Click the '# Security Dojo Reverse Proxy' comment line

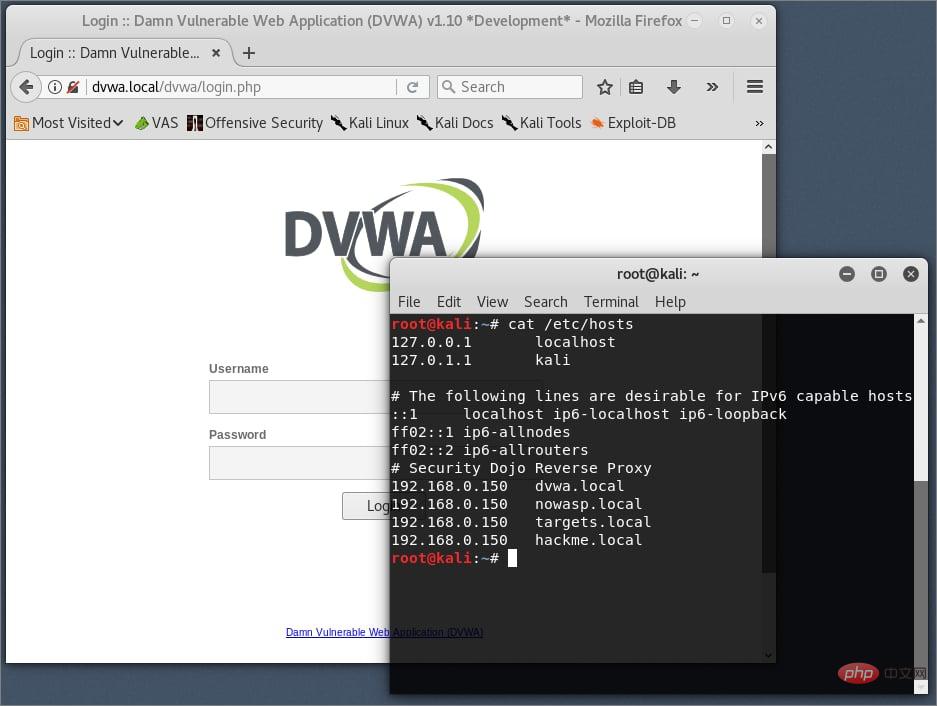point(521,469)
